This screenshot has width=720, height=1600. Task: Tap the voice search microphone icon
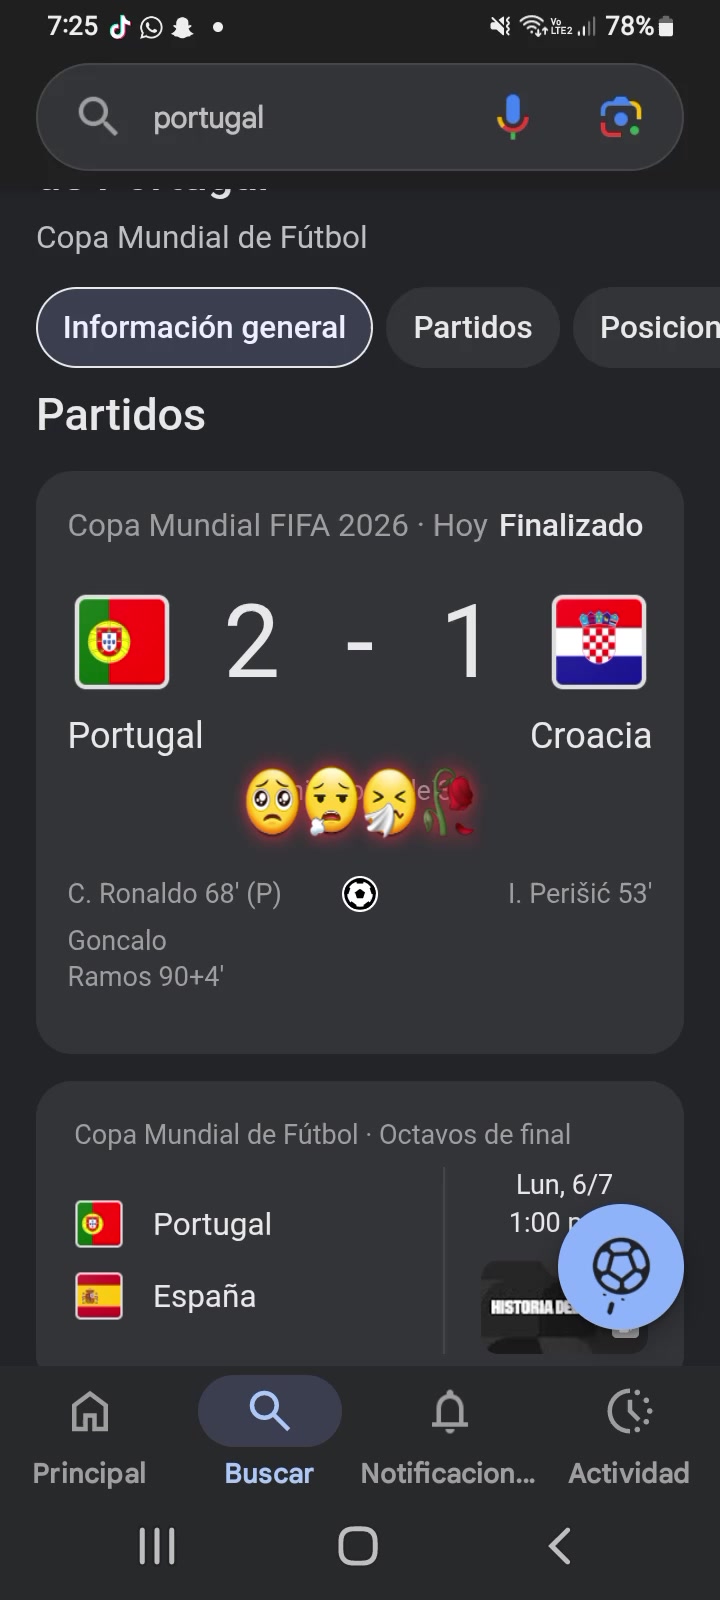[x=512, y=117]
